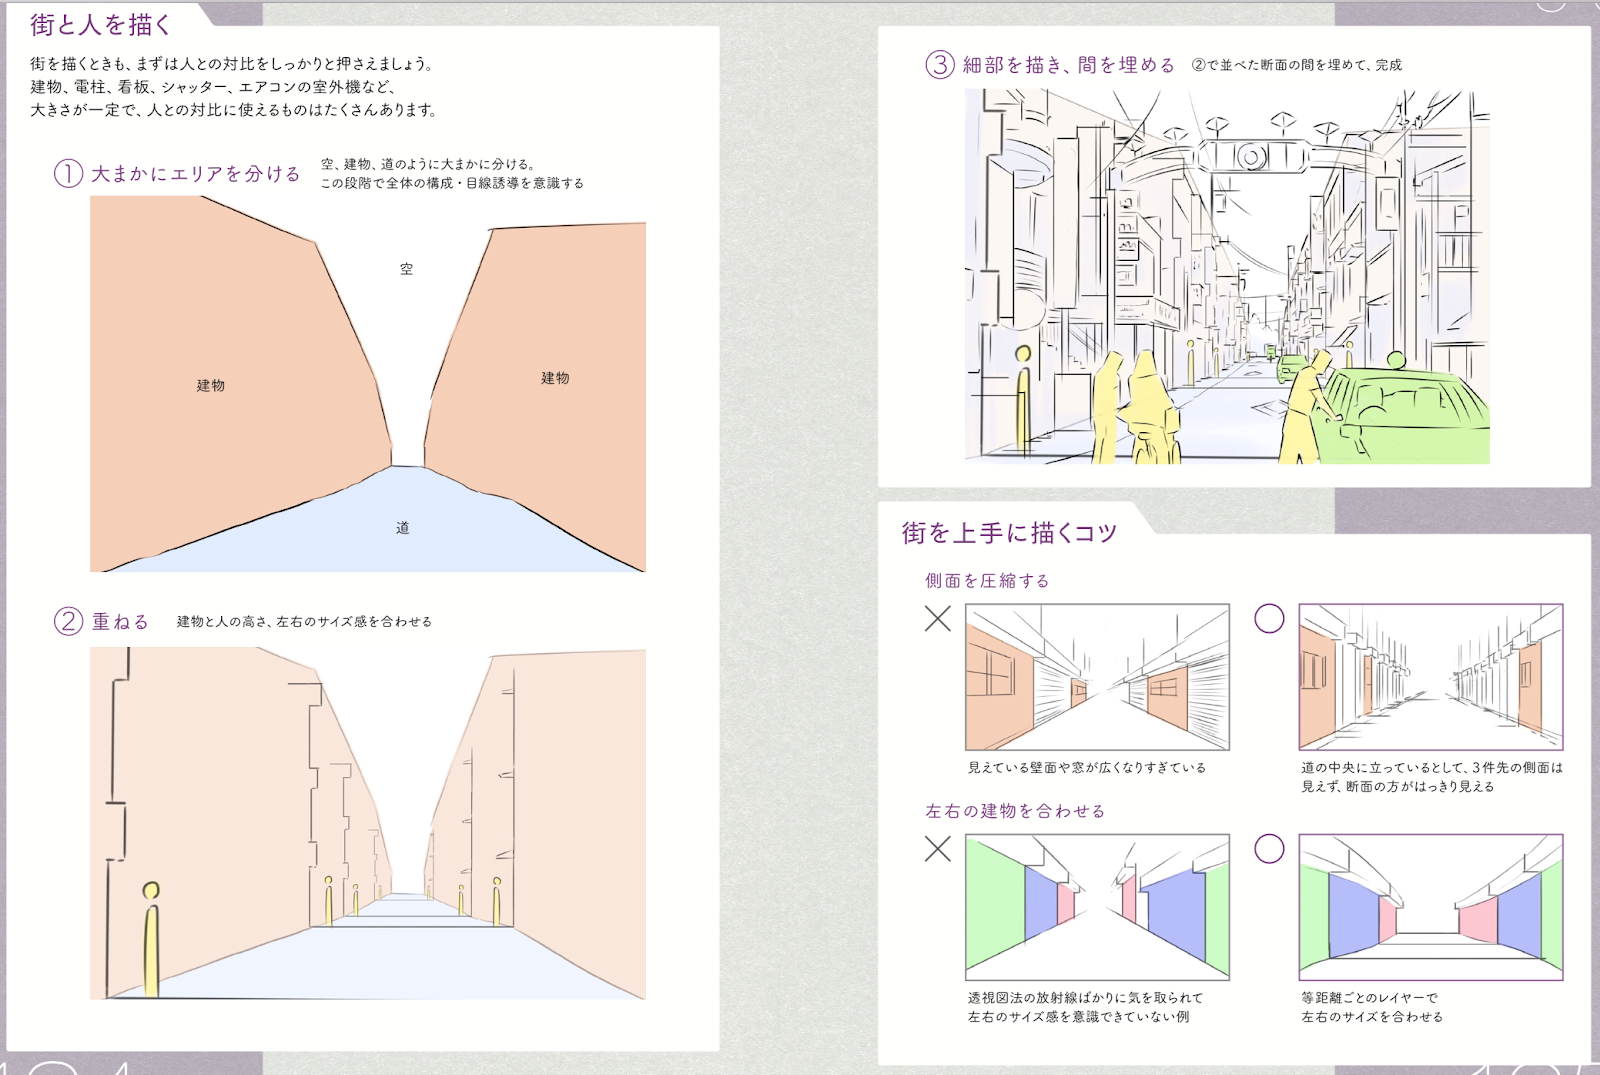Viewport: 1600px width, 1075px height.
Task: Click the circle mark beside compressed-side good example
Action: (x=1269, y=619)
